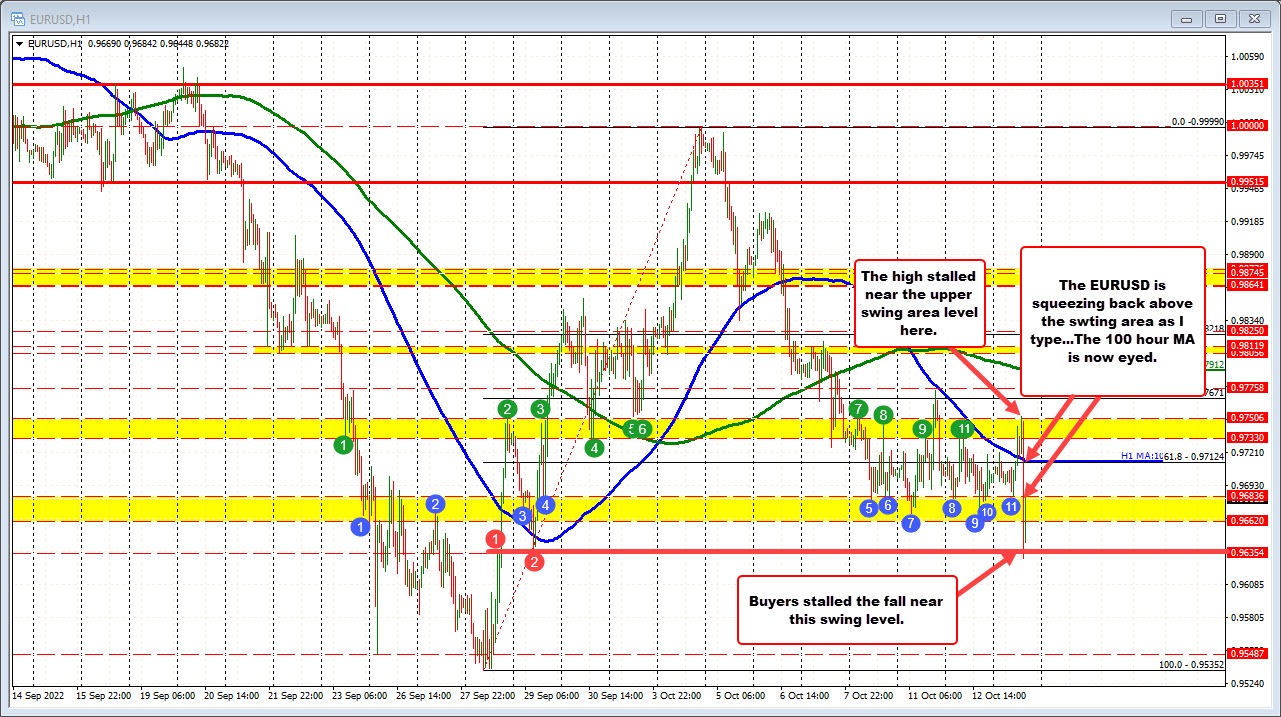Select the 0.96620 price label

1246,521
